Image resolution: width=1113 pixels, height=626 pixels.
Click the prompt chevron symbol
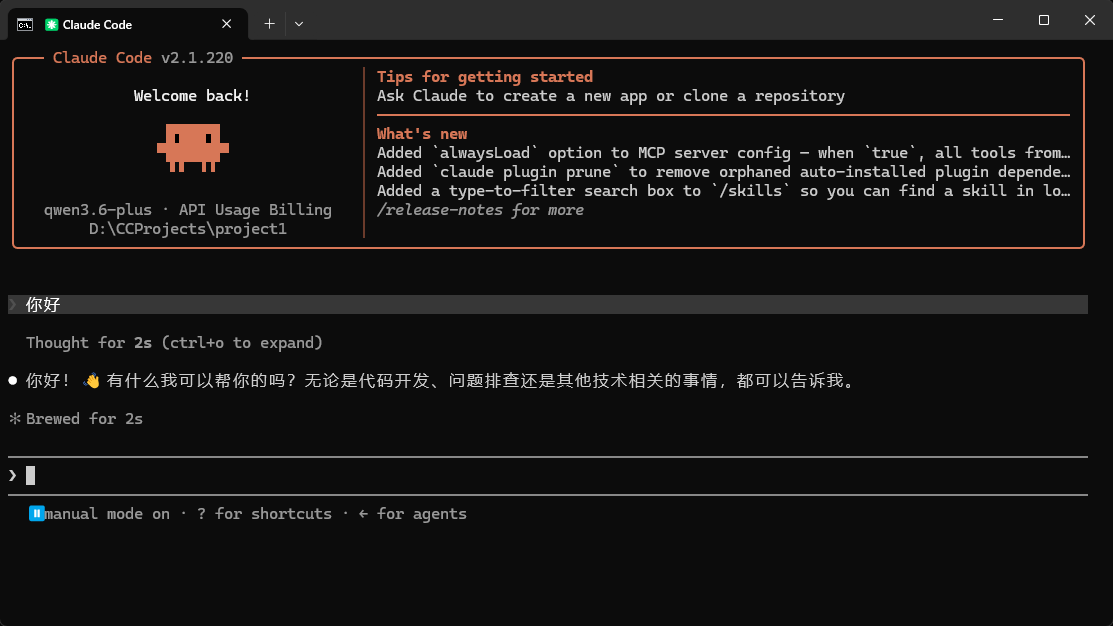(x=13, y=476)
